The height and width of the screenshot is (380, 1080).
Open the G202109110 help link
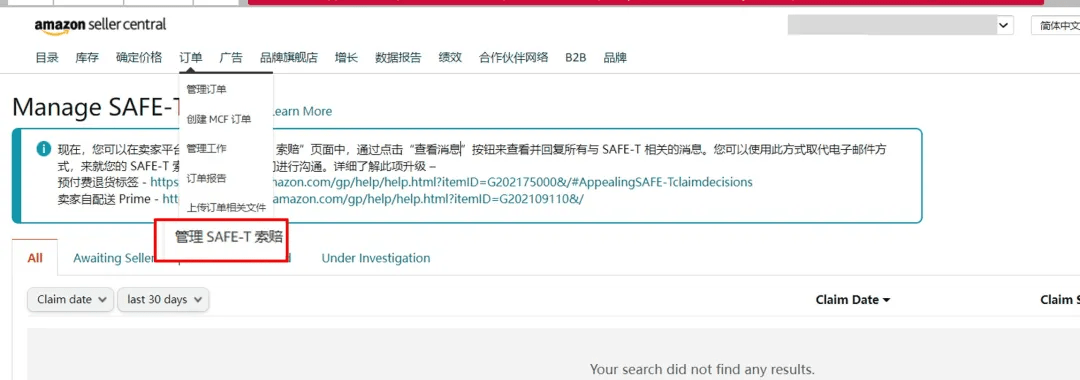428,199
